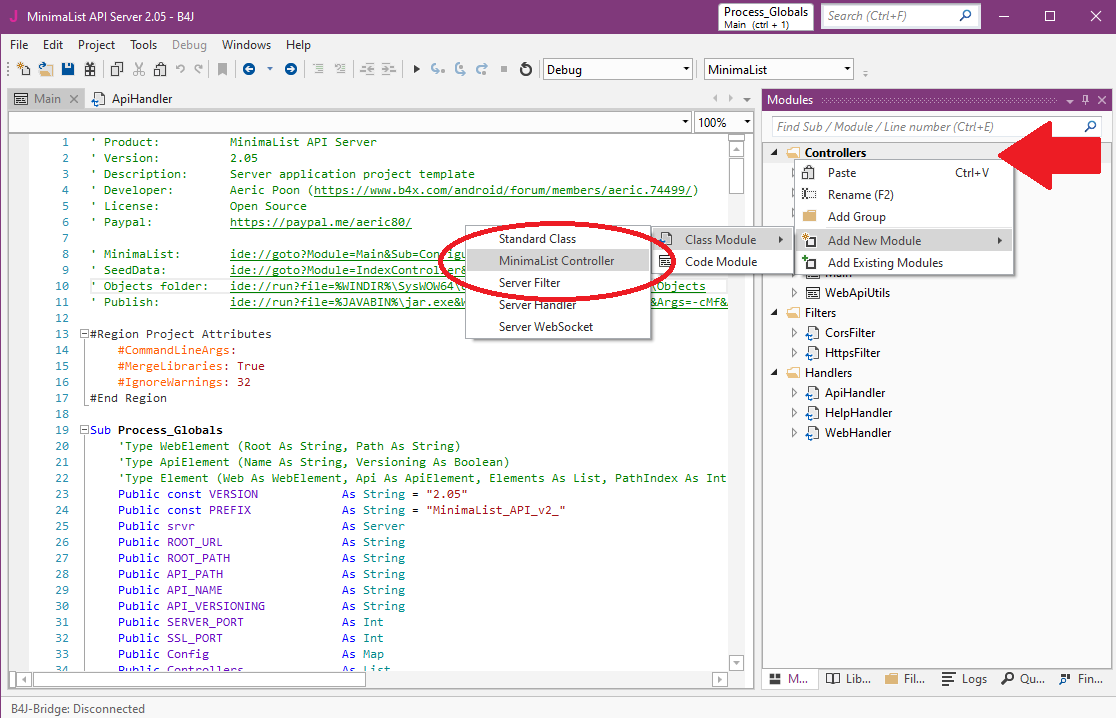This screenshot has width=1116, height=718.
Task: Open the 100% zoom level dropdown
Action: pos(746,122)
